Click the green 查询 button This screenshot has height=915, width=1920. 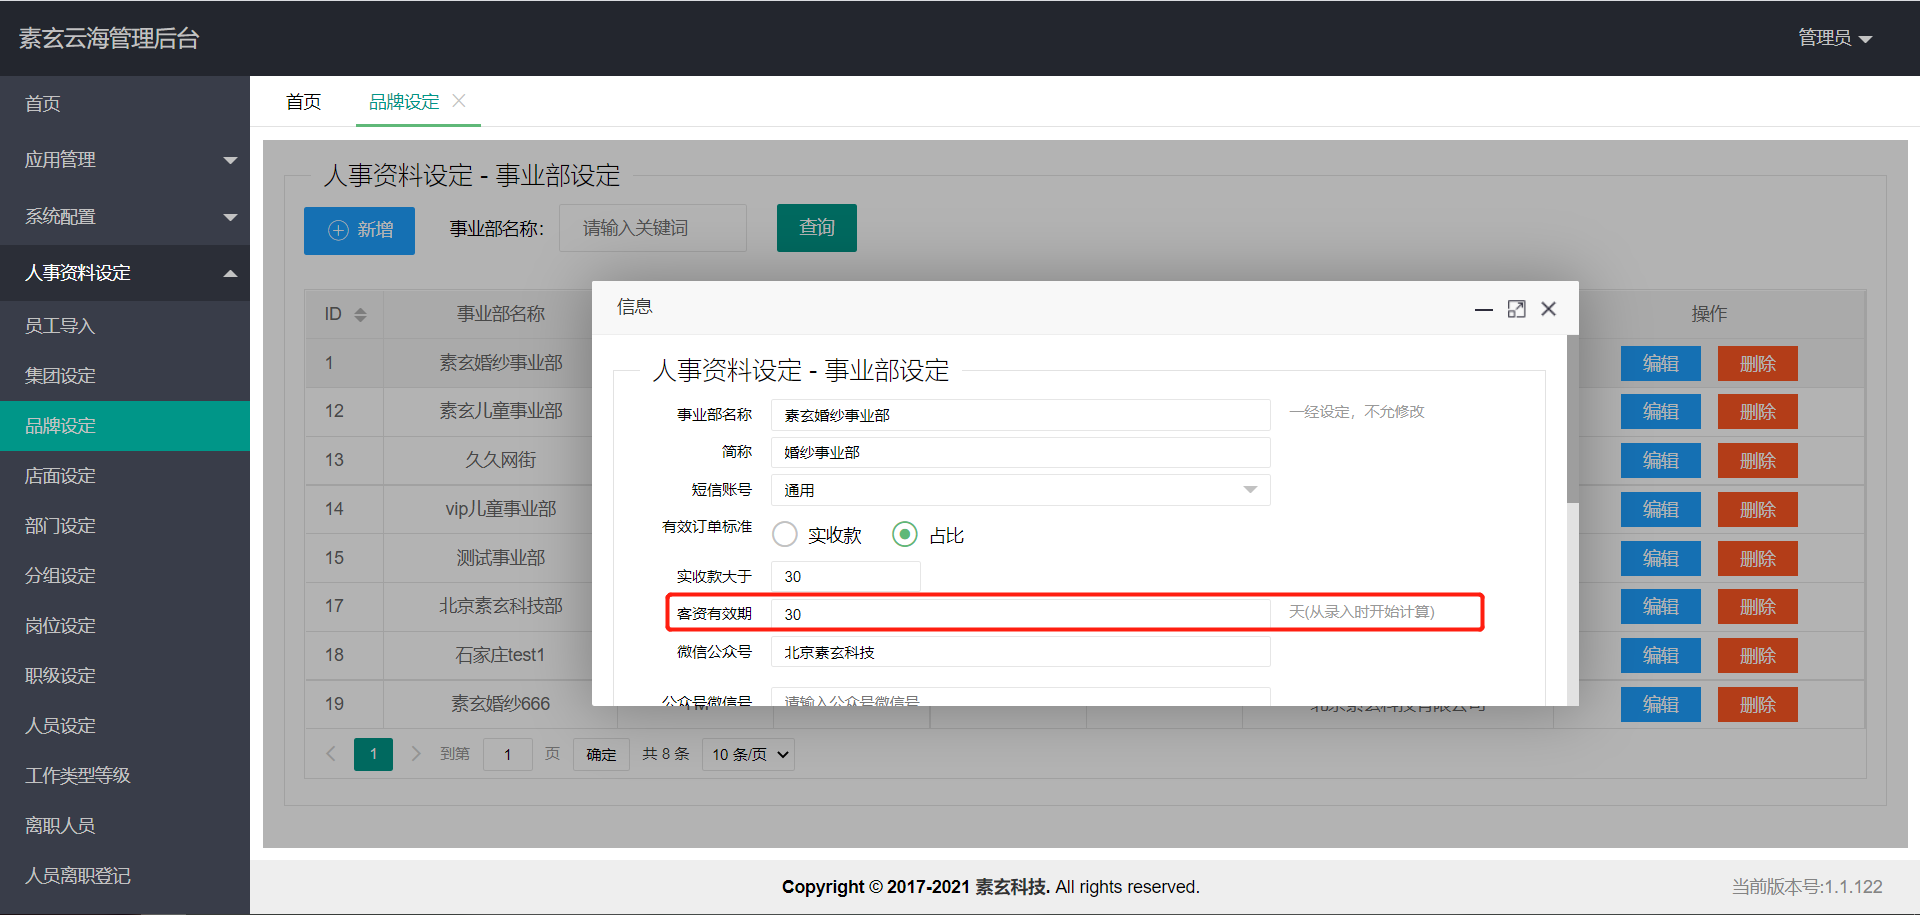point(816,228)
